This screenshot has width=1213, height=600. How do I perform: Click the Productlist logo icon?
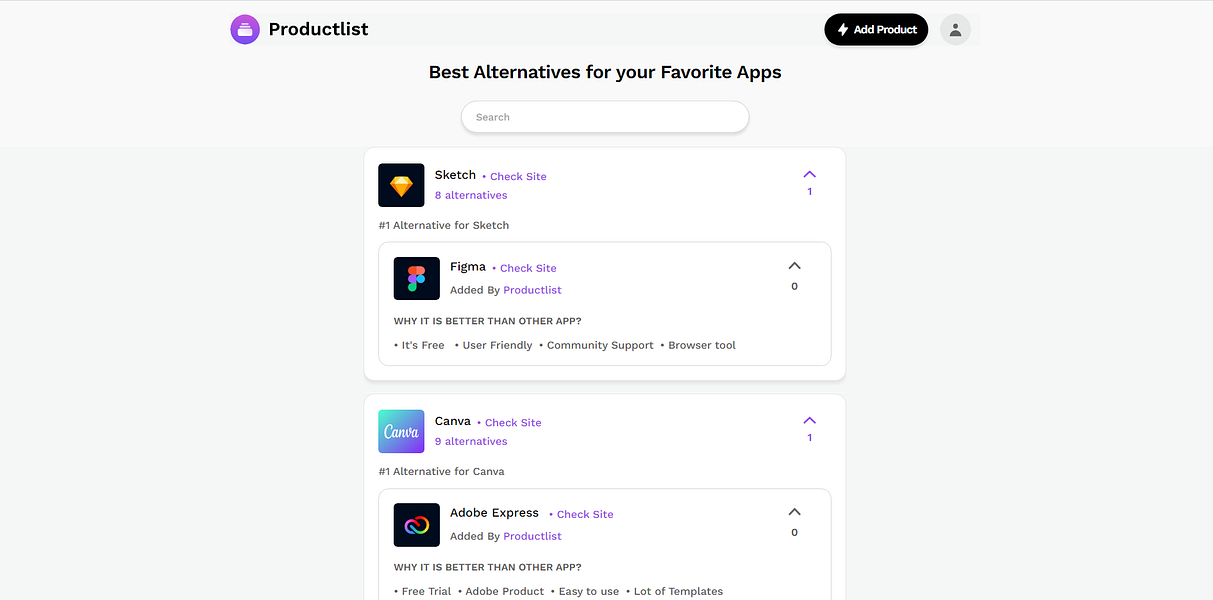[x=245, y=29]
